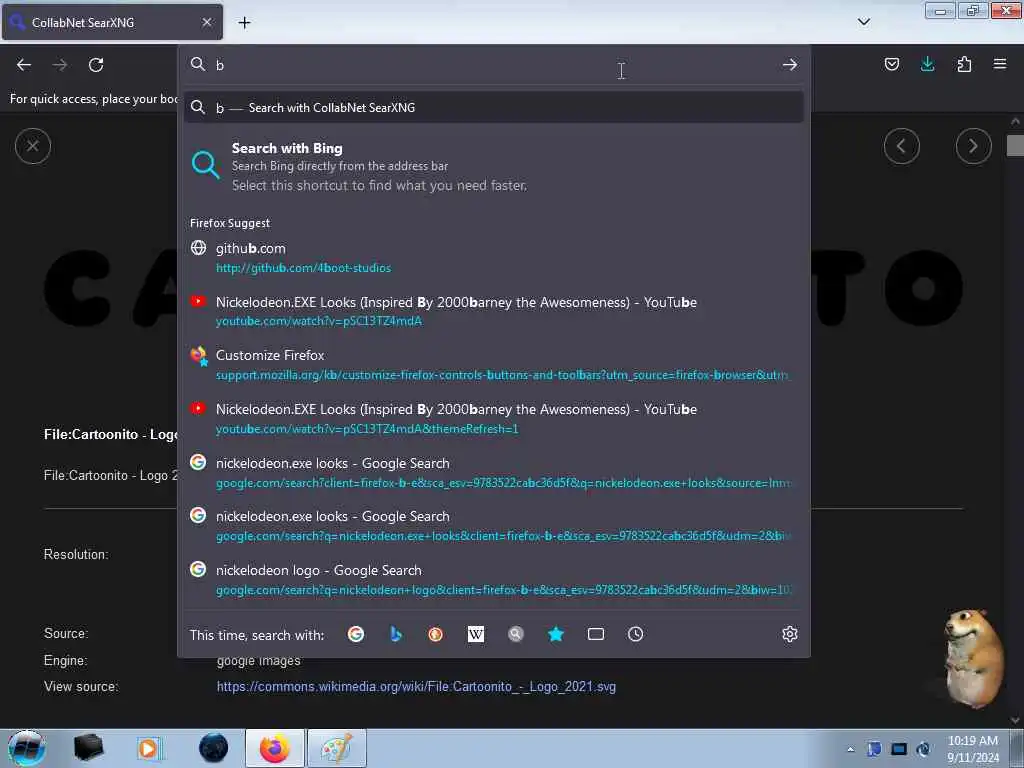The width and height of the screenshot is (1024, 768).
Task: Close the image detail with X circle
Action: point(33,146)
